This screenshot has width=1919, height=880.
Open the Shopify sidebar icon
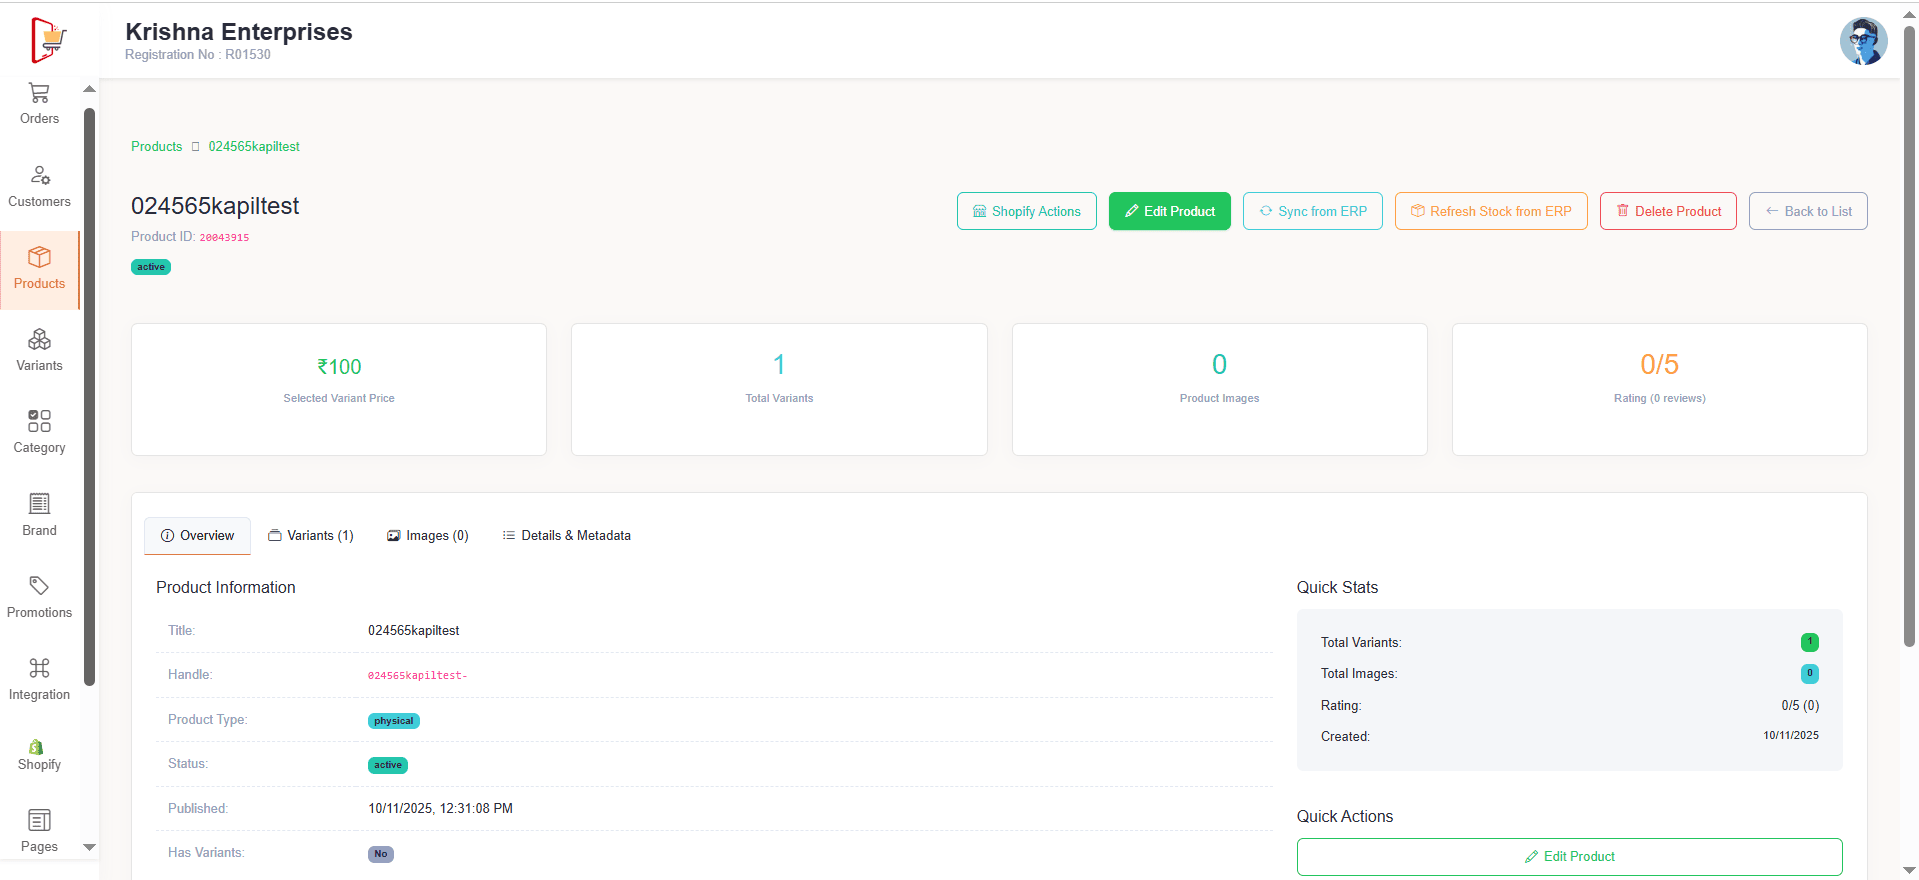37,747
